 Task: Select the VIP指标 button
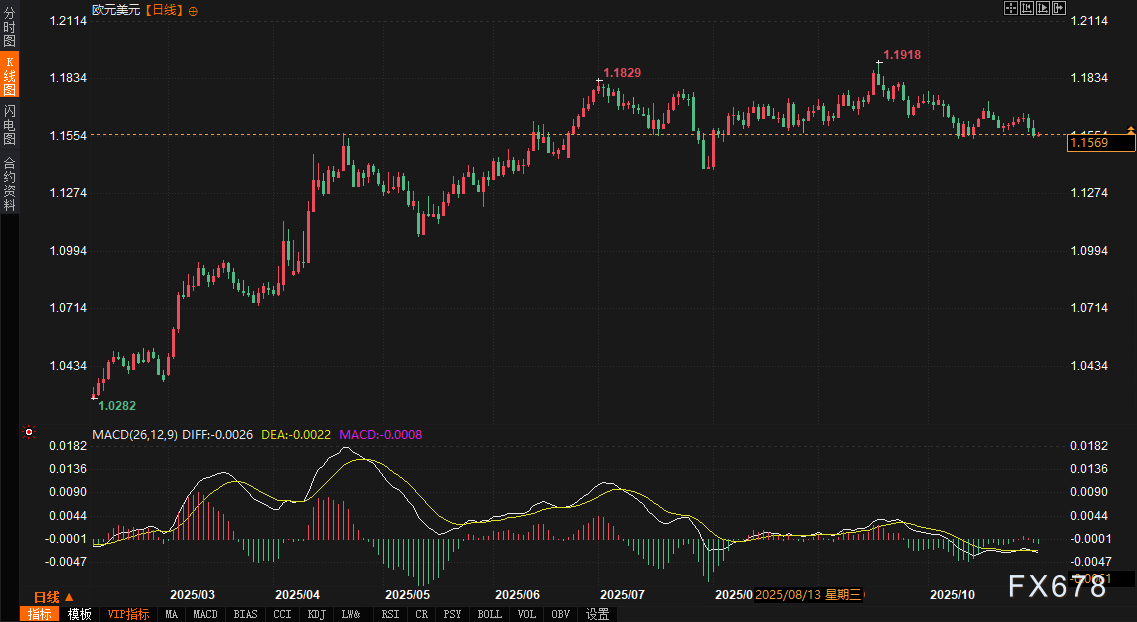coord(128,614)
